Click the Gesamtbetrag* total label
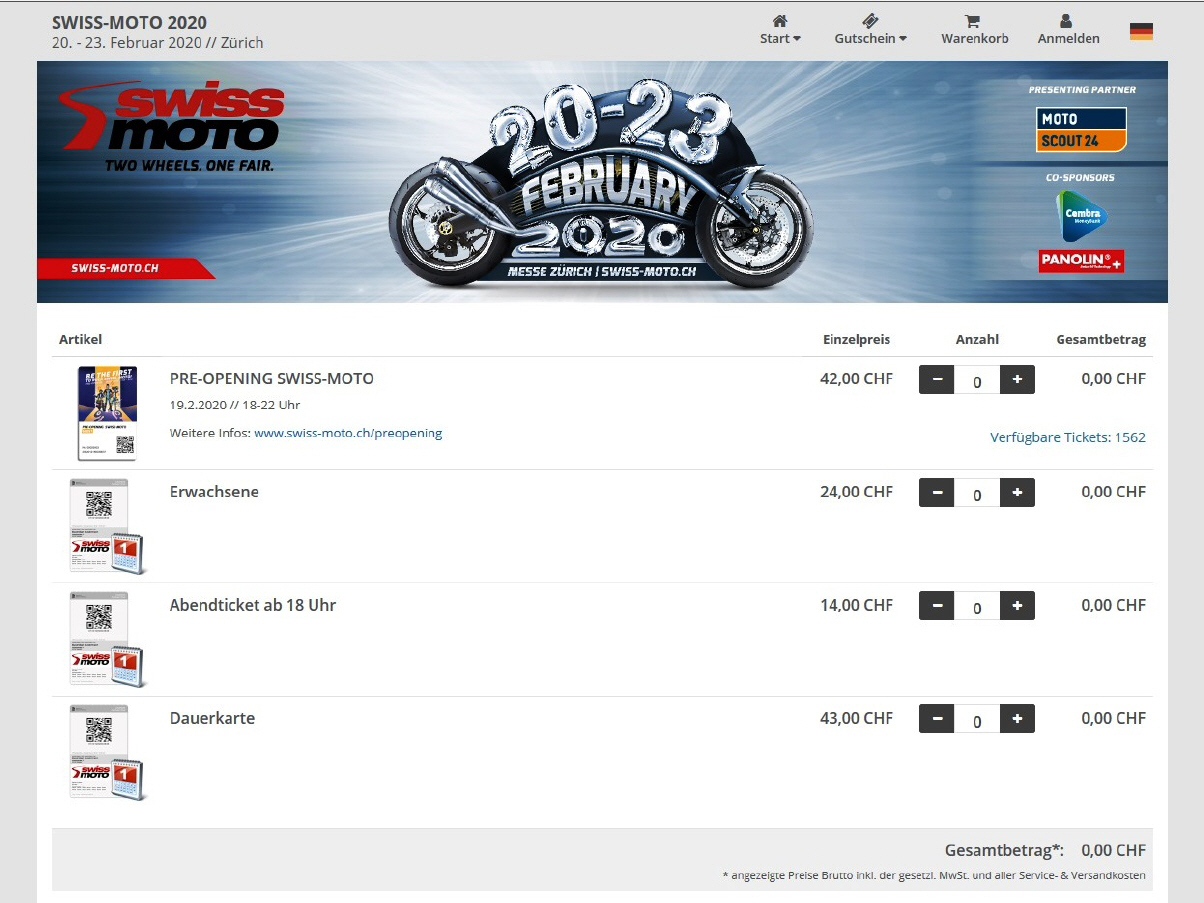Screen dimensions: 1204x903 click(1004, 851)
